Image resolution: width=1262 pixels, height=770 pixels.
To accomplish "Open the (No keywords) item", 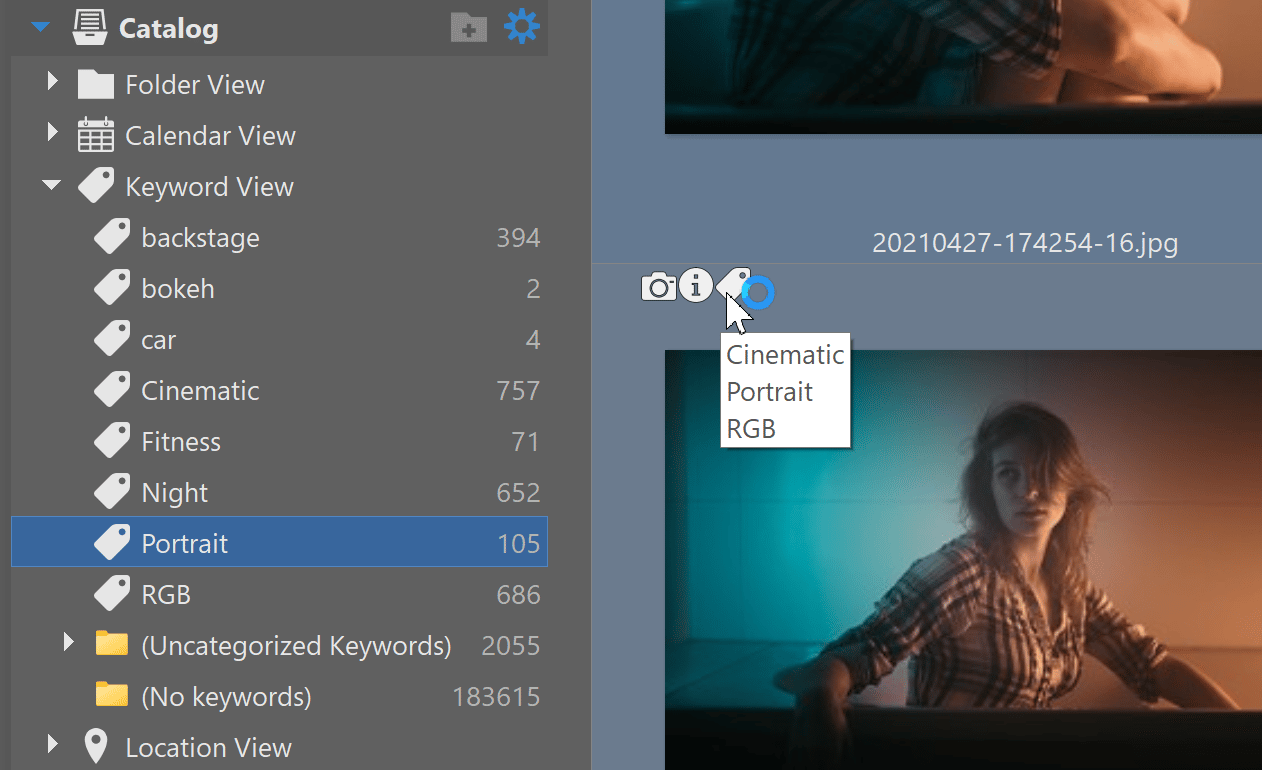I will [x=226, y=697].
